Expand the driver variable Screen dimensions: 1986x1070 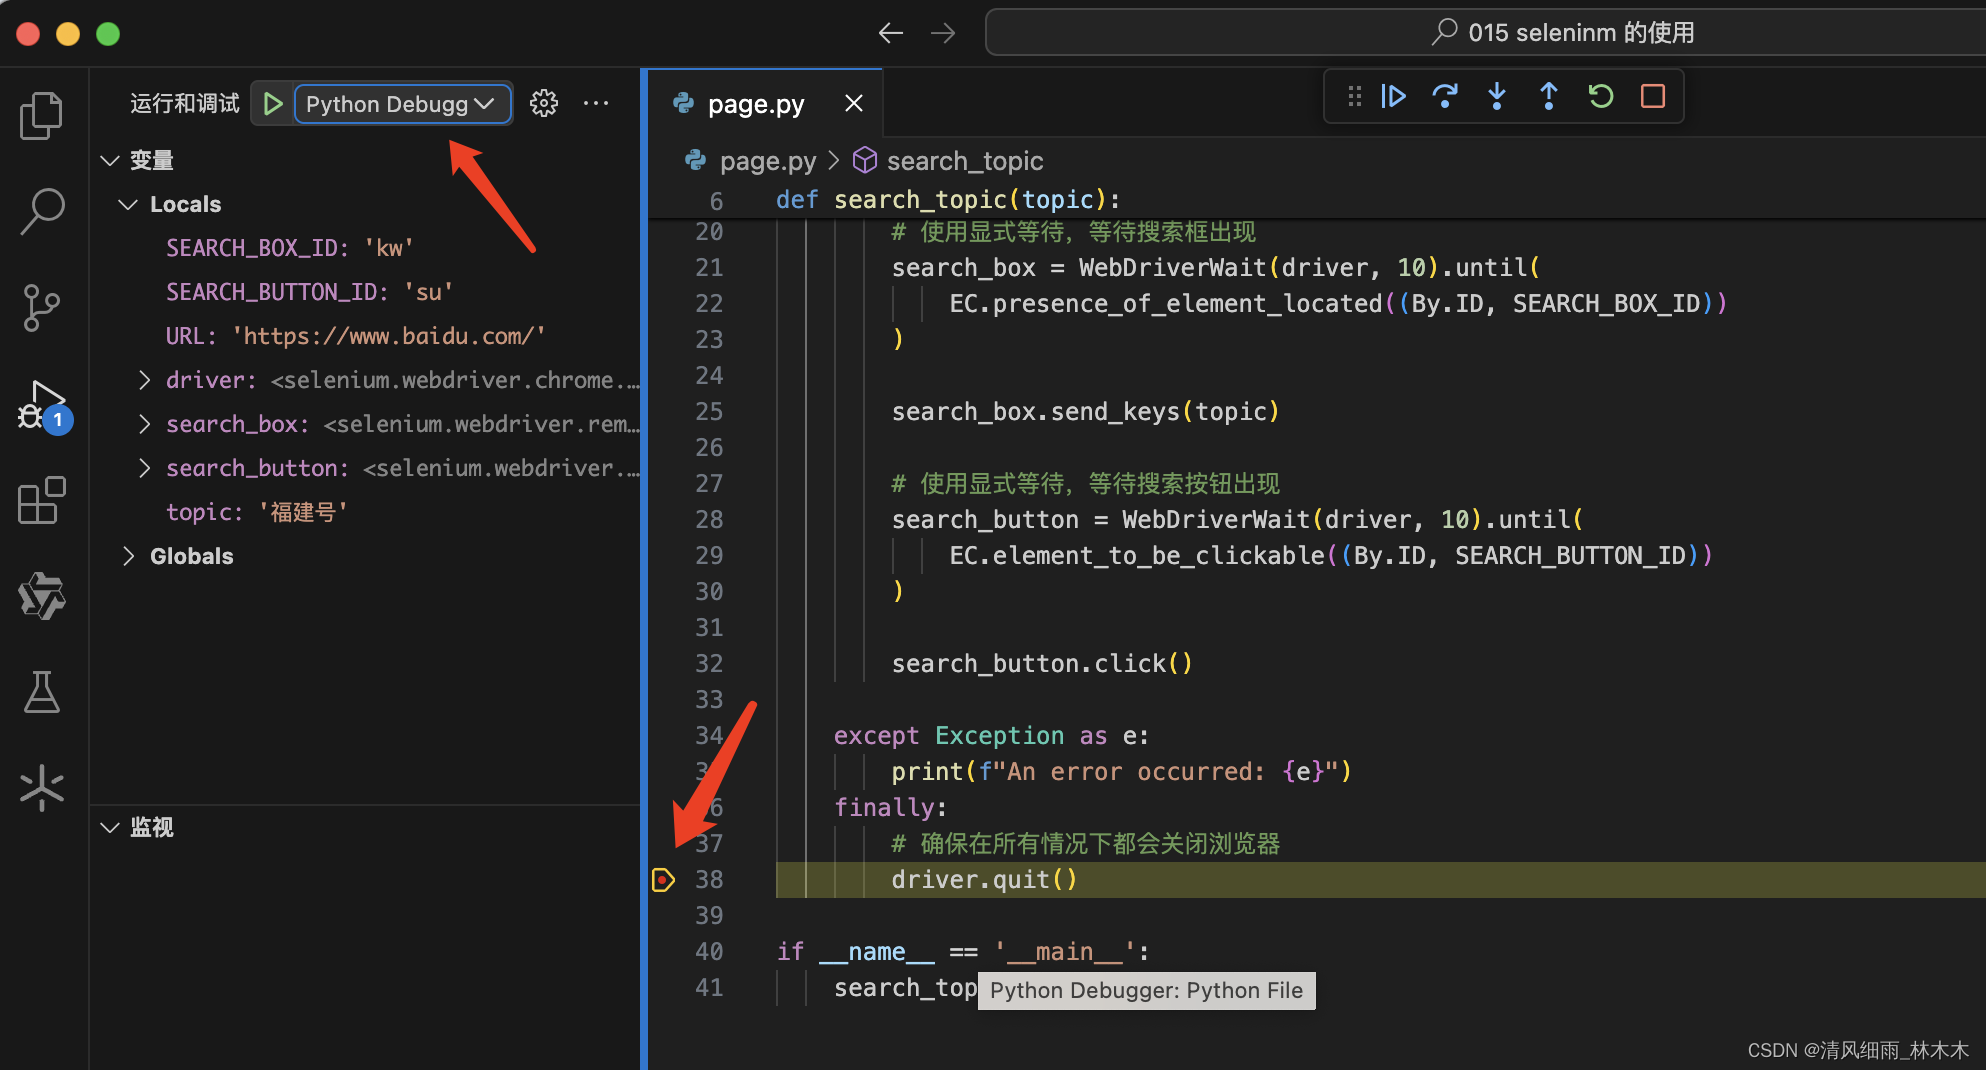pyautogui.click(x=145, y=380)
